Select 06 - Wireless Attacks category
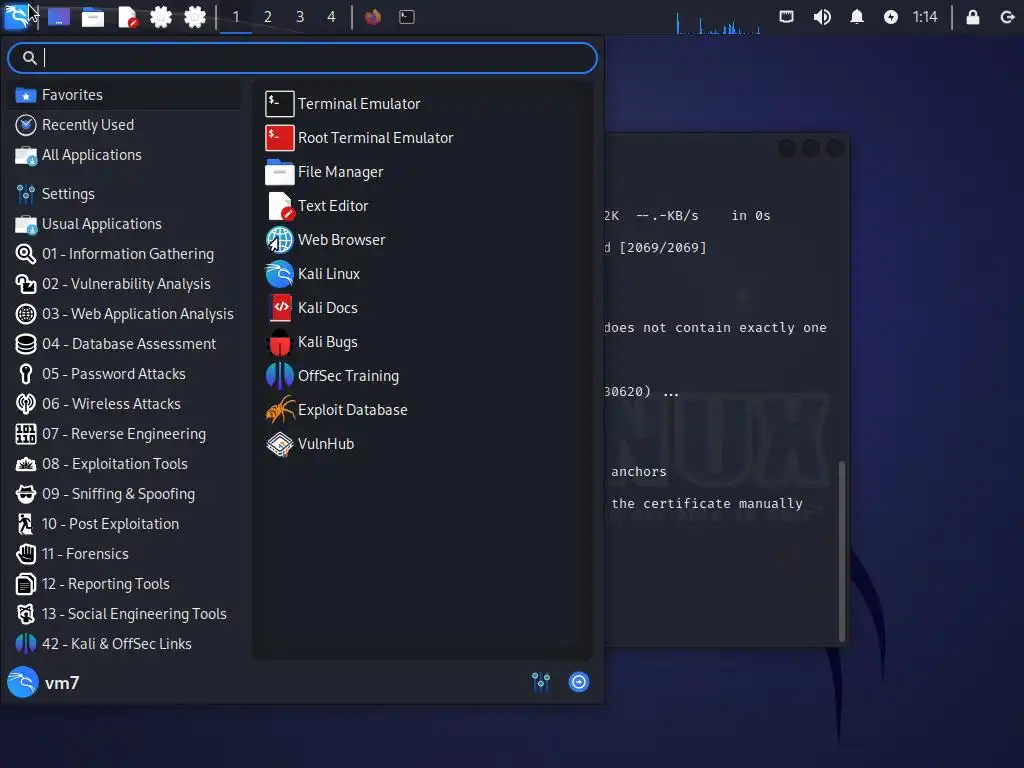 coord(125,404)
